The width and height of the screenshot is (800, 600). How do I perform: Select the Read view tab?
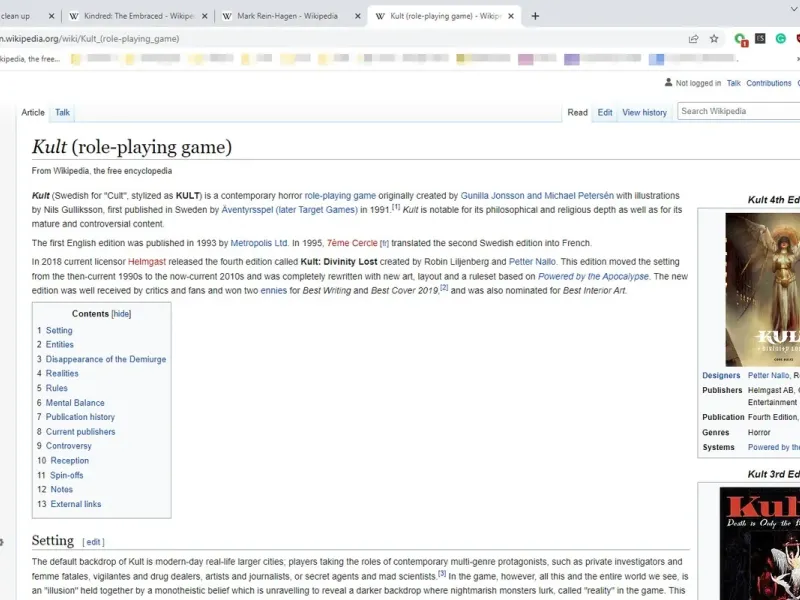click(578, 112)
